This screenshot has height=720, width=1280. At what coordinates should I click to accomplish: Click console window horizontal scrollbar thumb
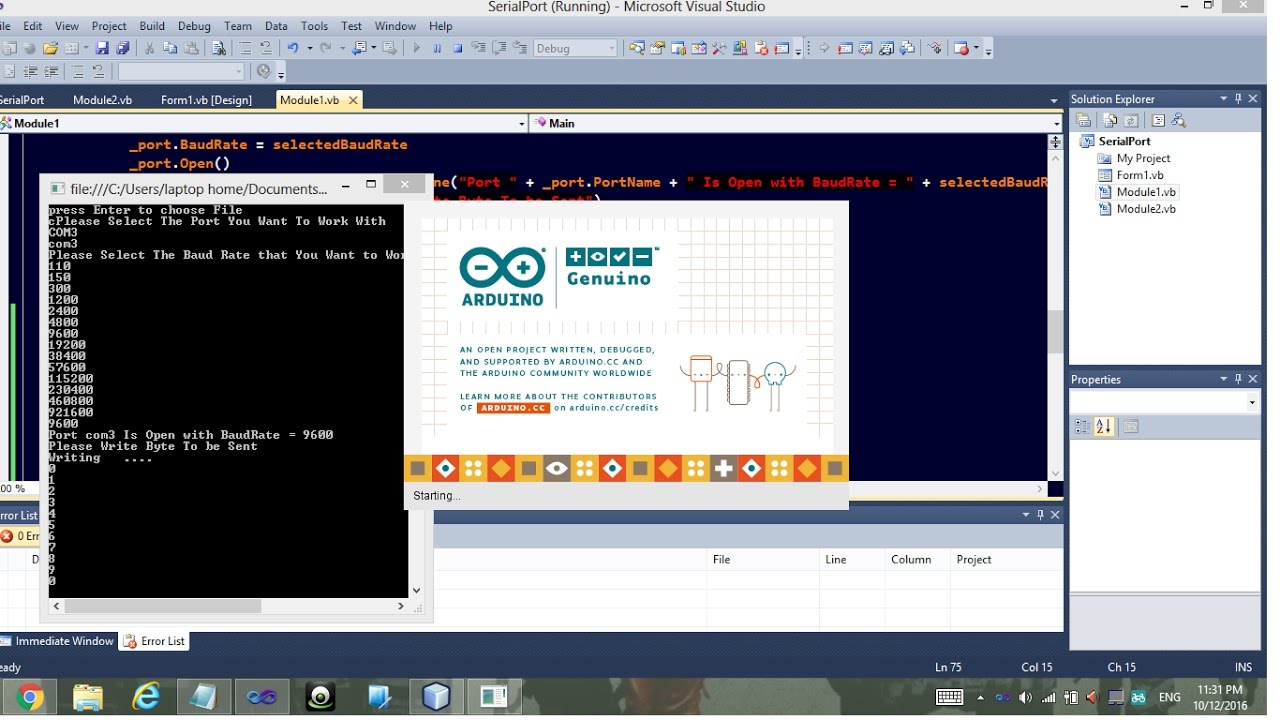pos(165,606)
